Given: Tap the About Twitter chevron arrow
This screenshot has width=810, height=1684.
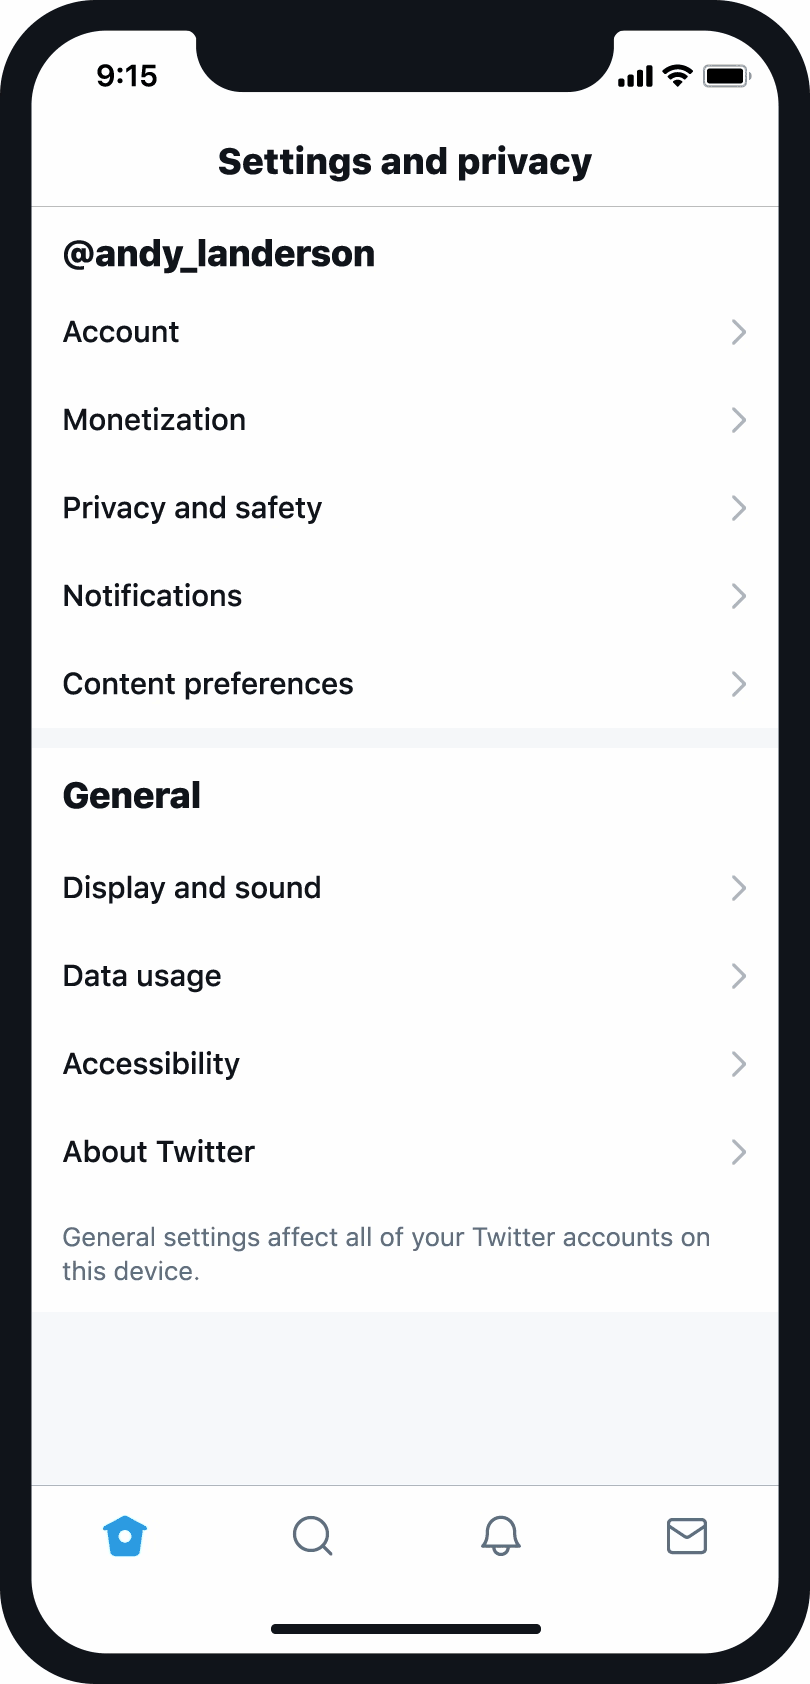Looking at the screenshot, I should [739, 1152].
